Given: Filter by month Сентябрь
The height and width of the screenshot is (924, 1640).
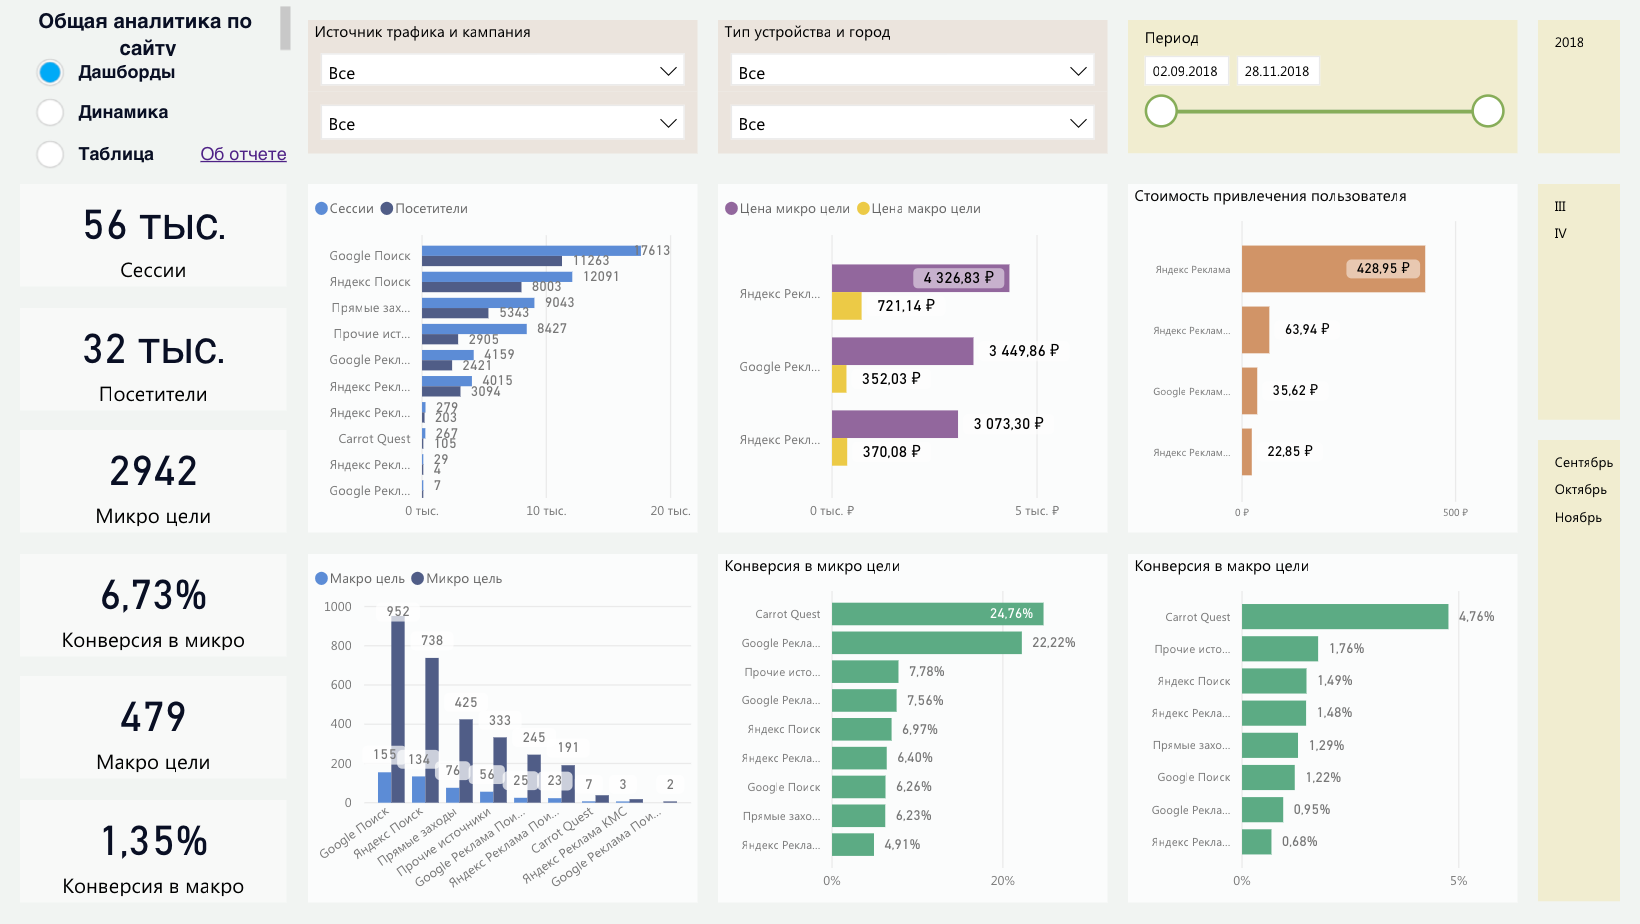Looking at the screenshot, I should [1583, 462].
